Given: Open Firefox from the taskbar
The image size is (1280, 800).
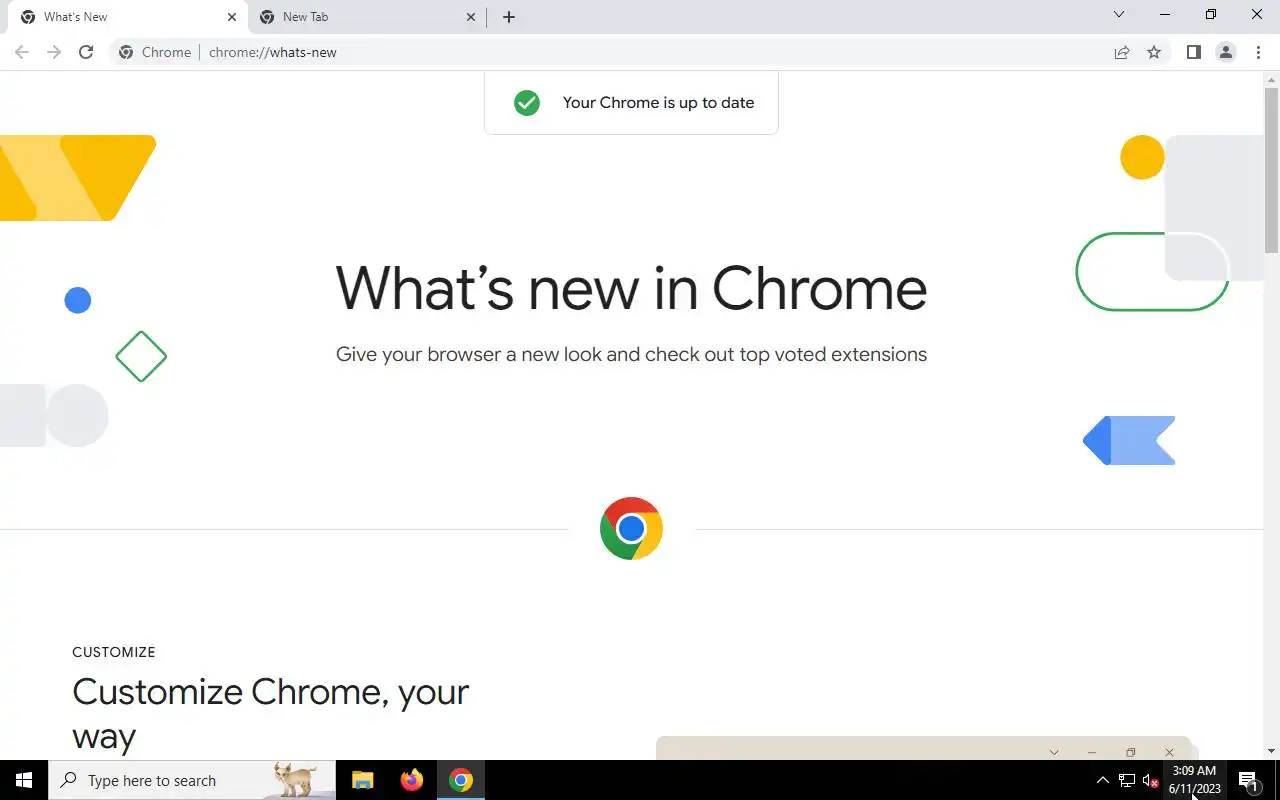Looking at the screenshot, I should tap(411, 780).
